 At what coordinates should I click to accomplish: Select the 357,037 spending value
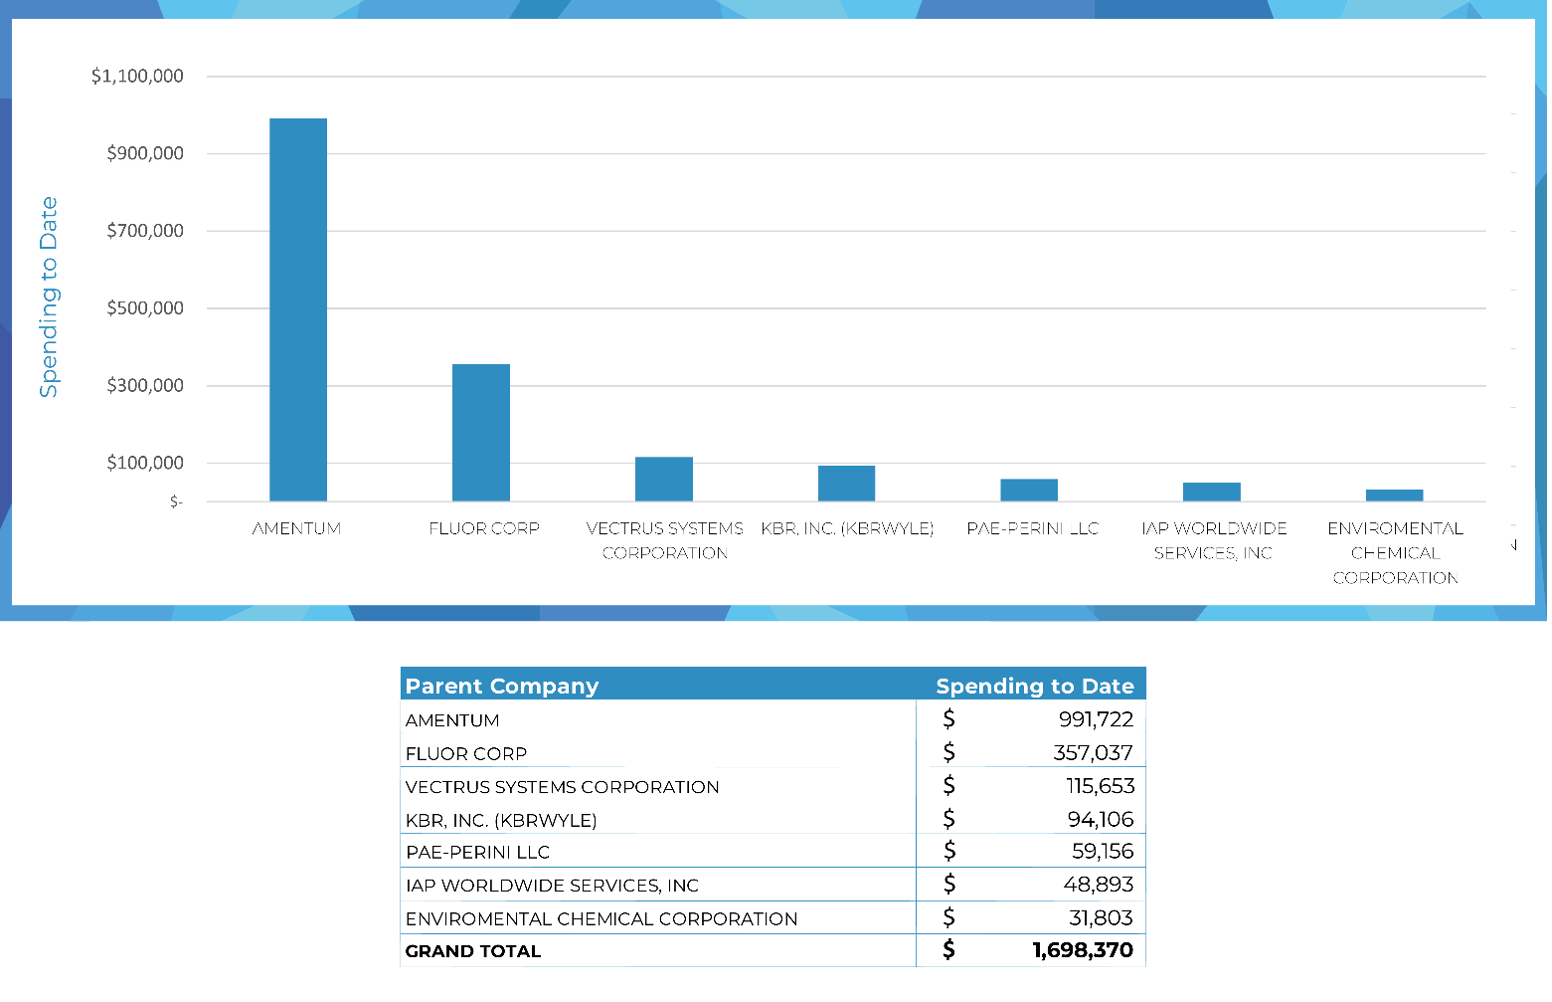click(x=1093, y=753)
